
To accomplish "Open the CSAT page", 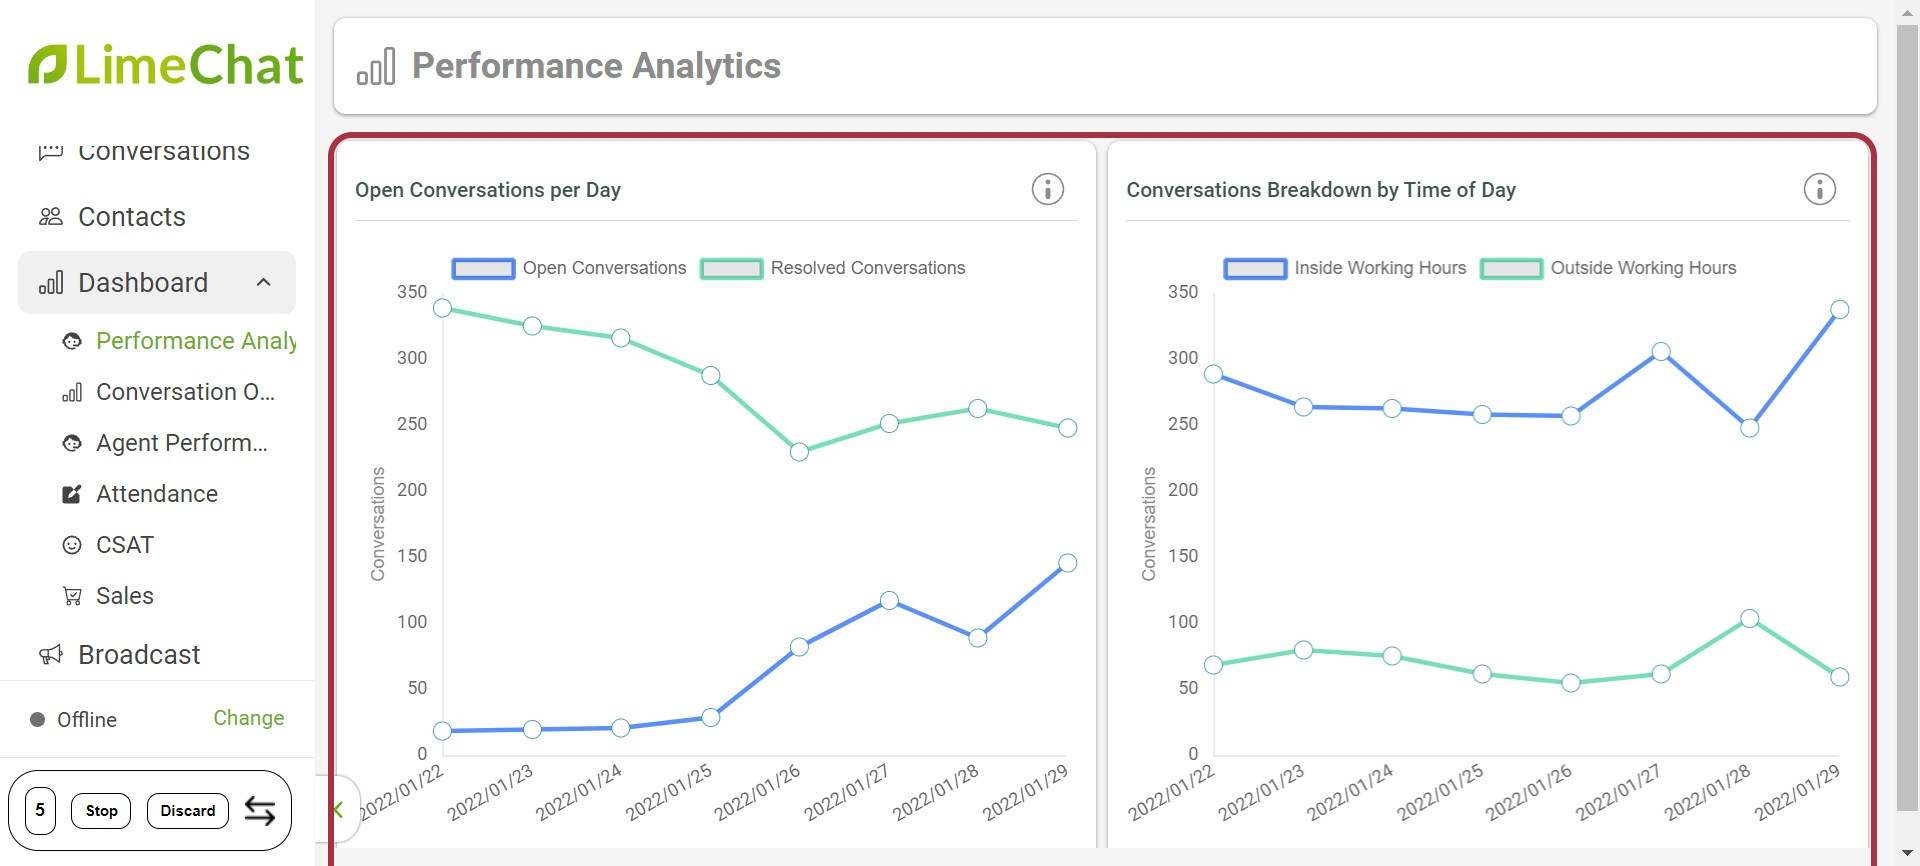I will [x=125, y=545].
